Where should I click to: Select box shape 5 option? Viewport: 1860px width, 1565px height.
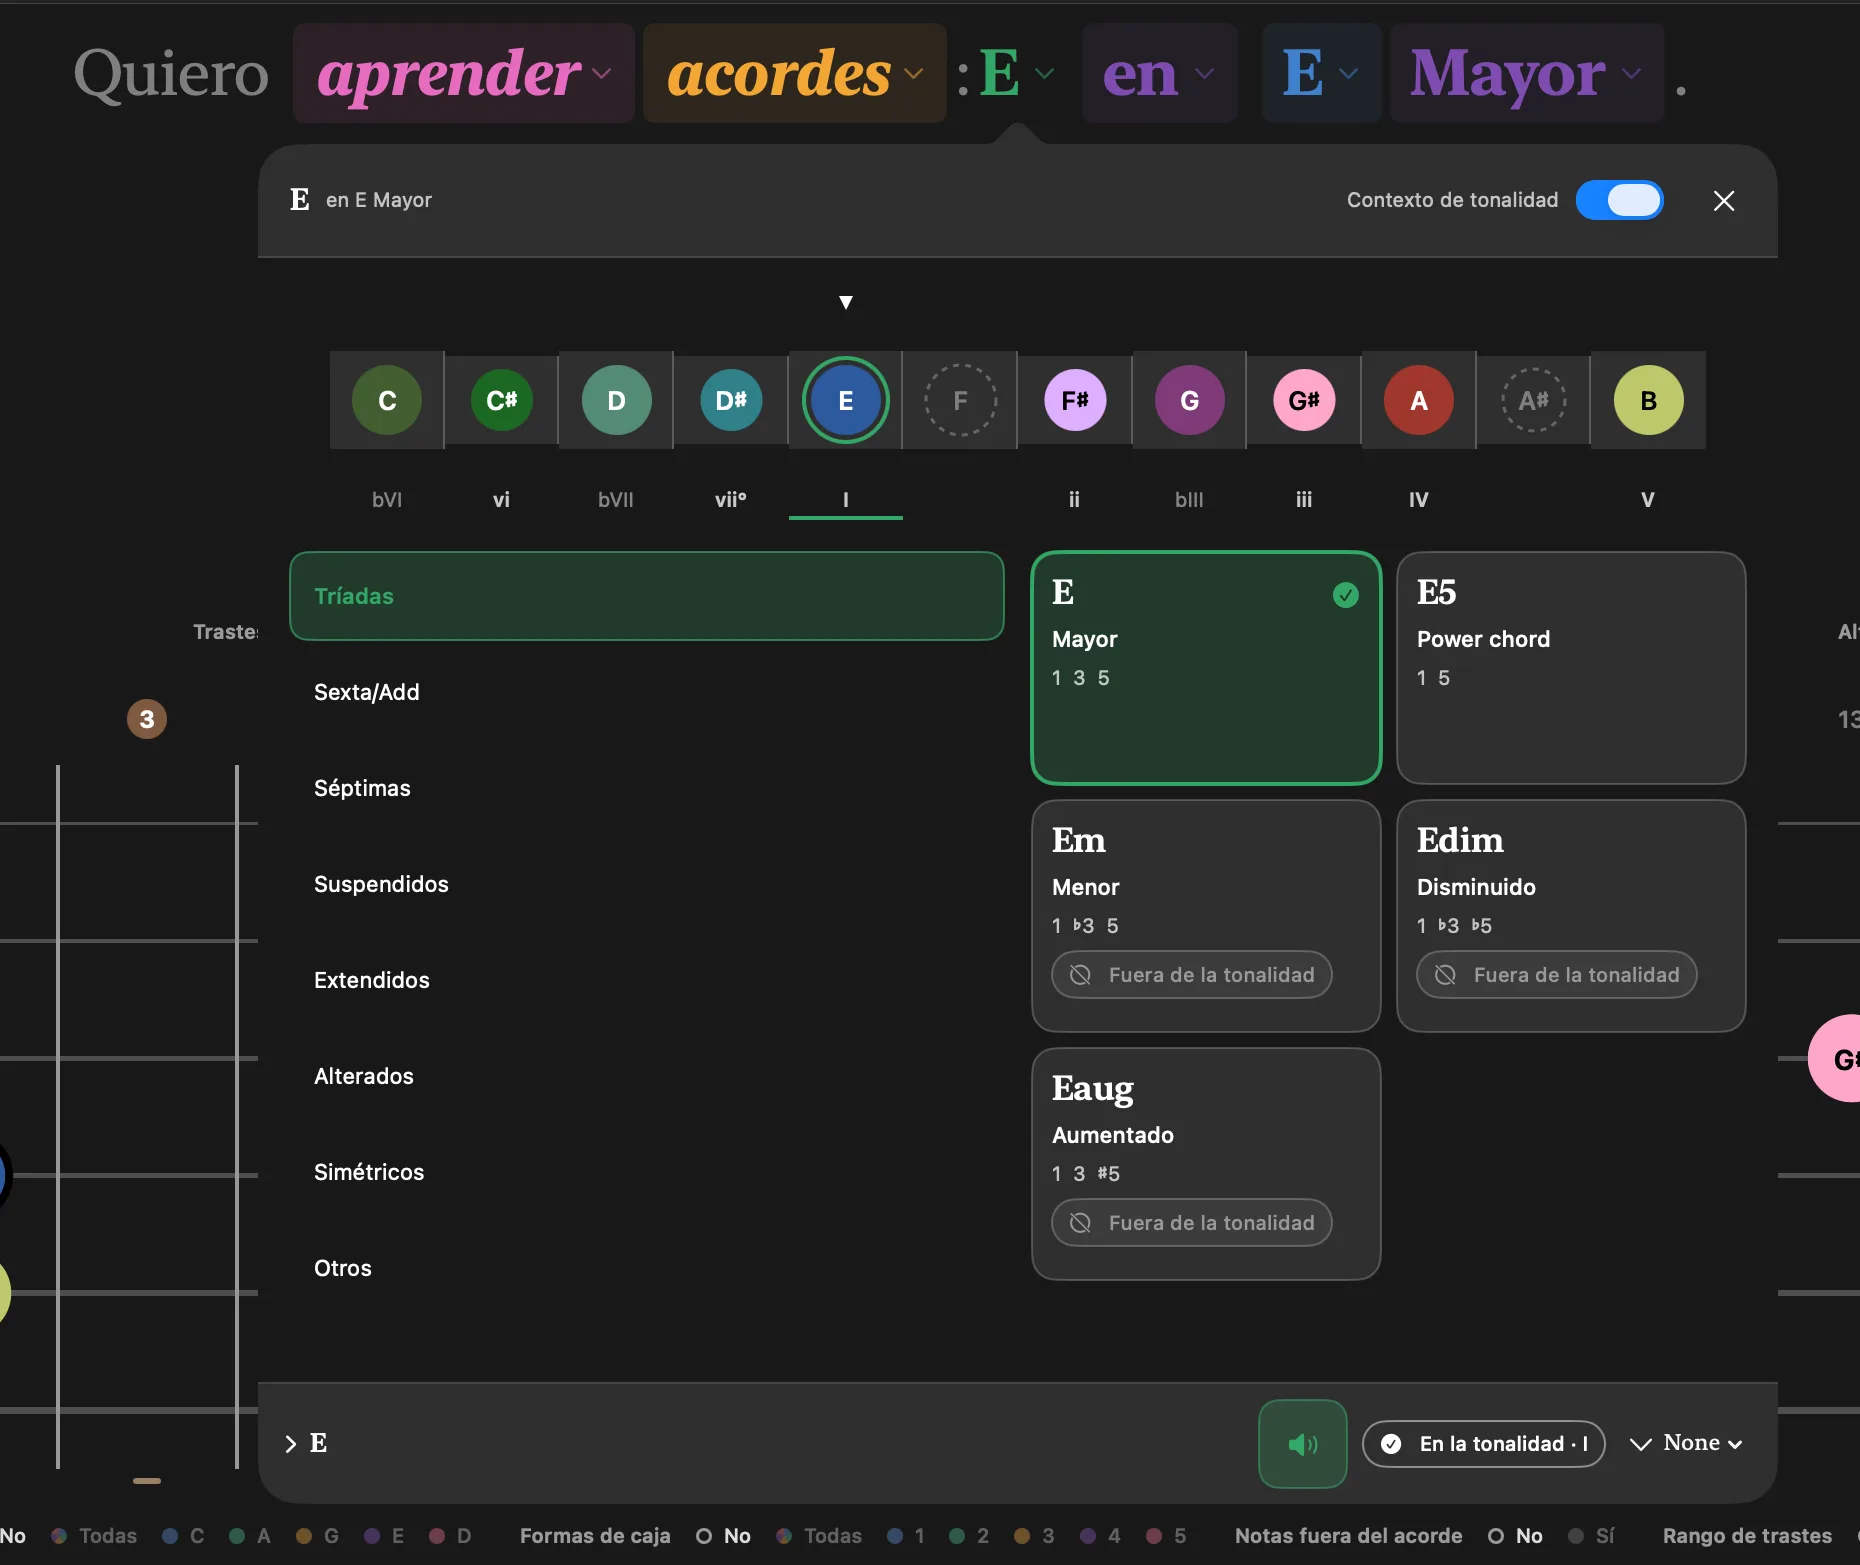click(1166, 1536)
